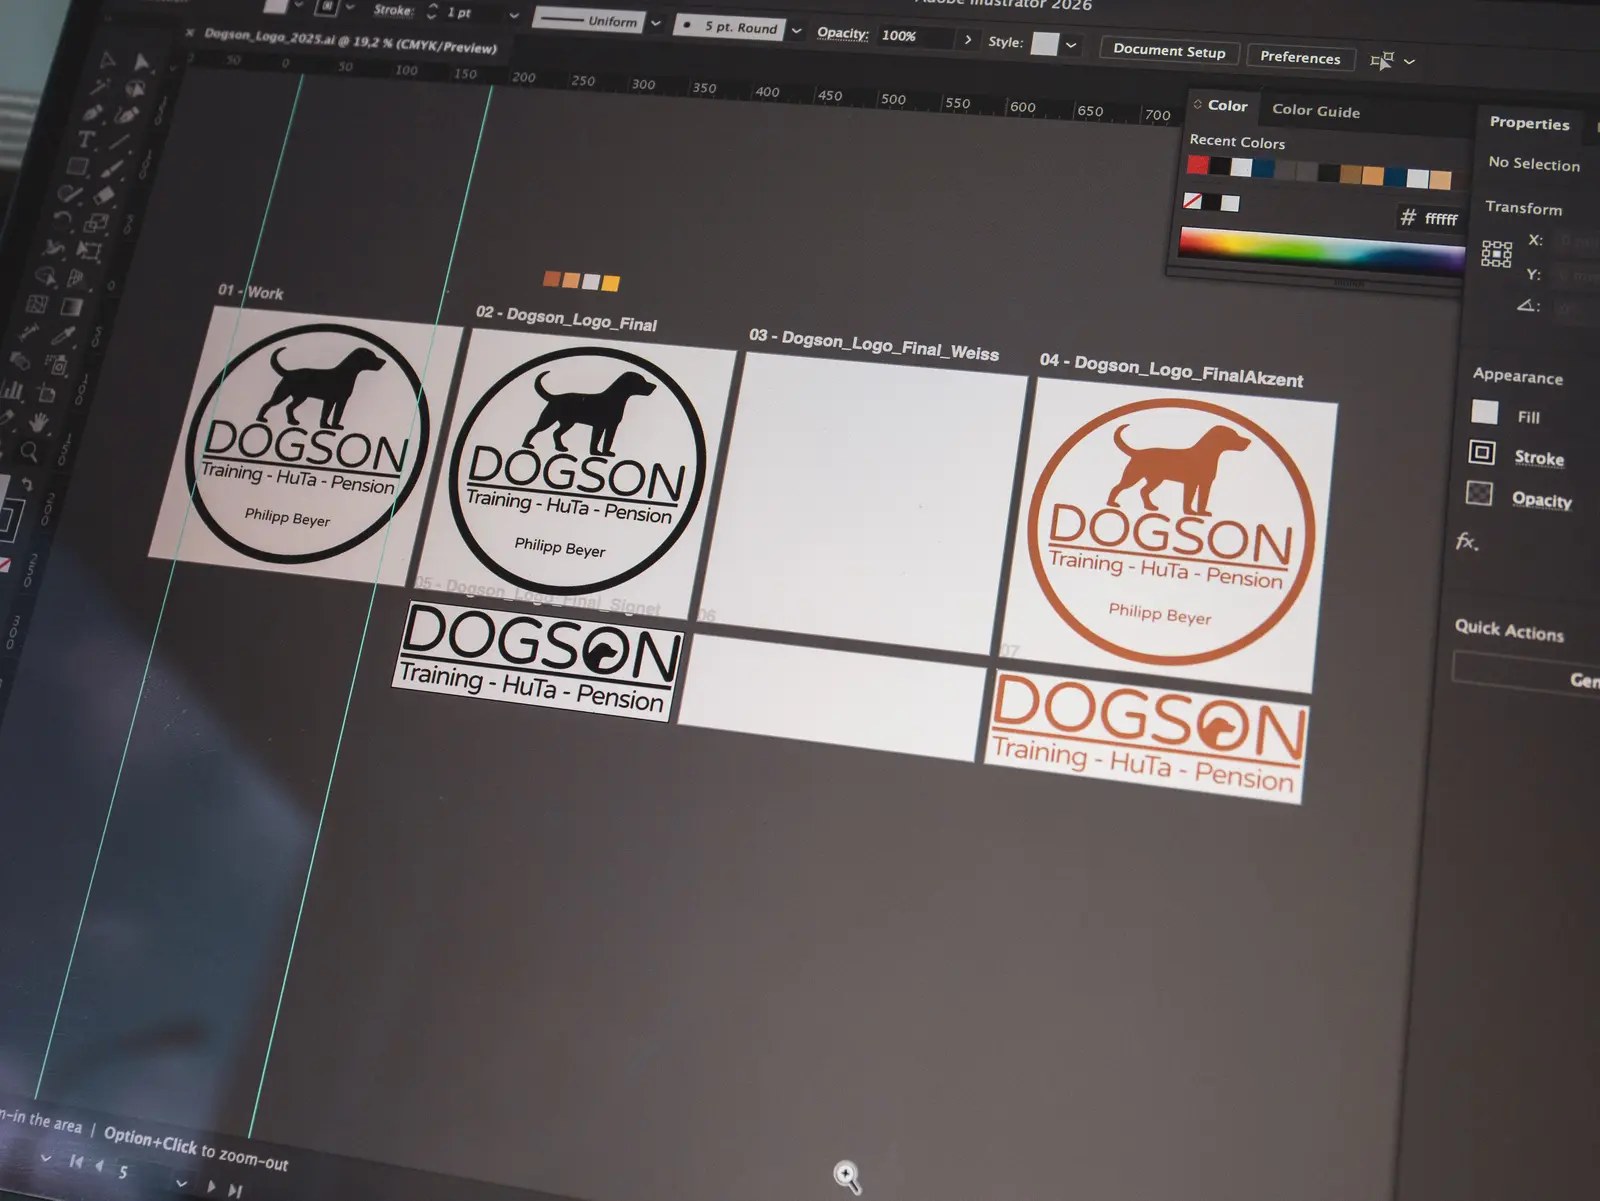
Task: Select the Type tool
Action: [87, 139]
